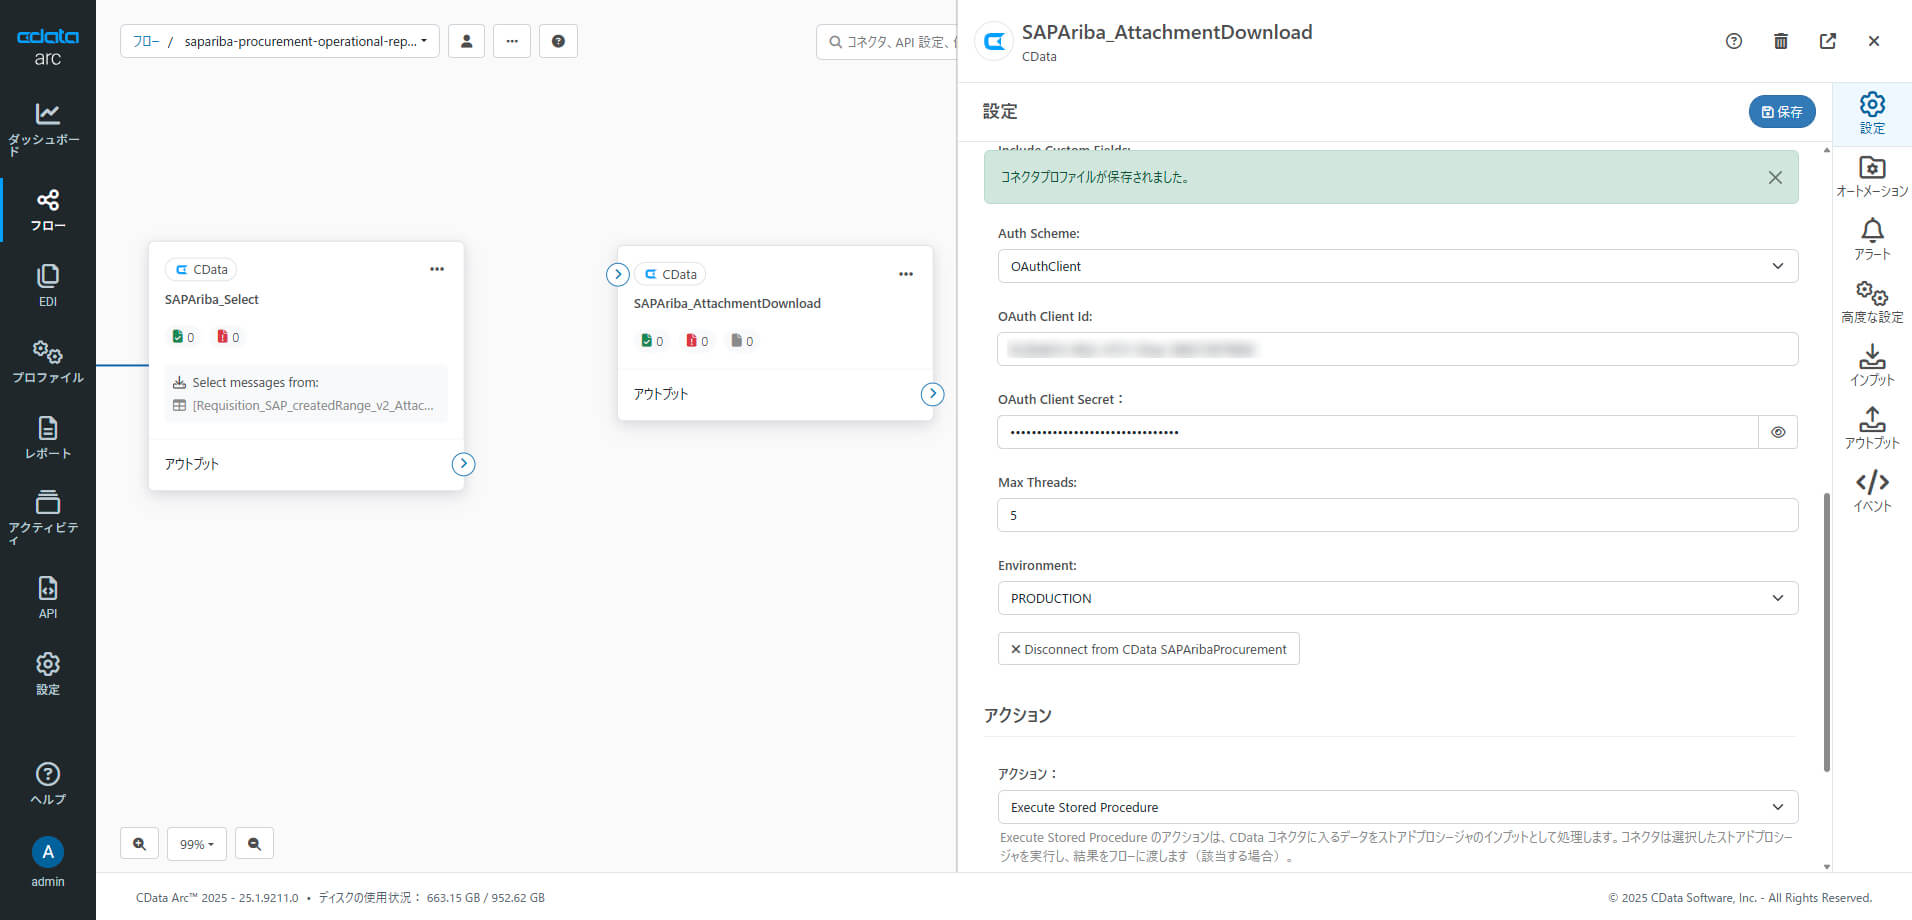Open the アクション dropdown

pyautogui.click(x=1398, y=807)
